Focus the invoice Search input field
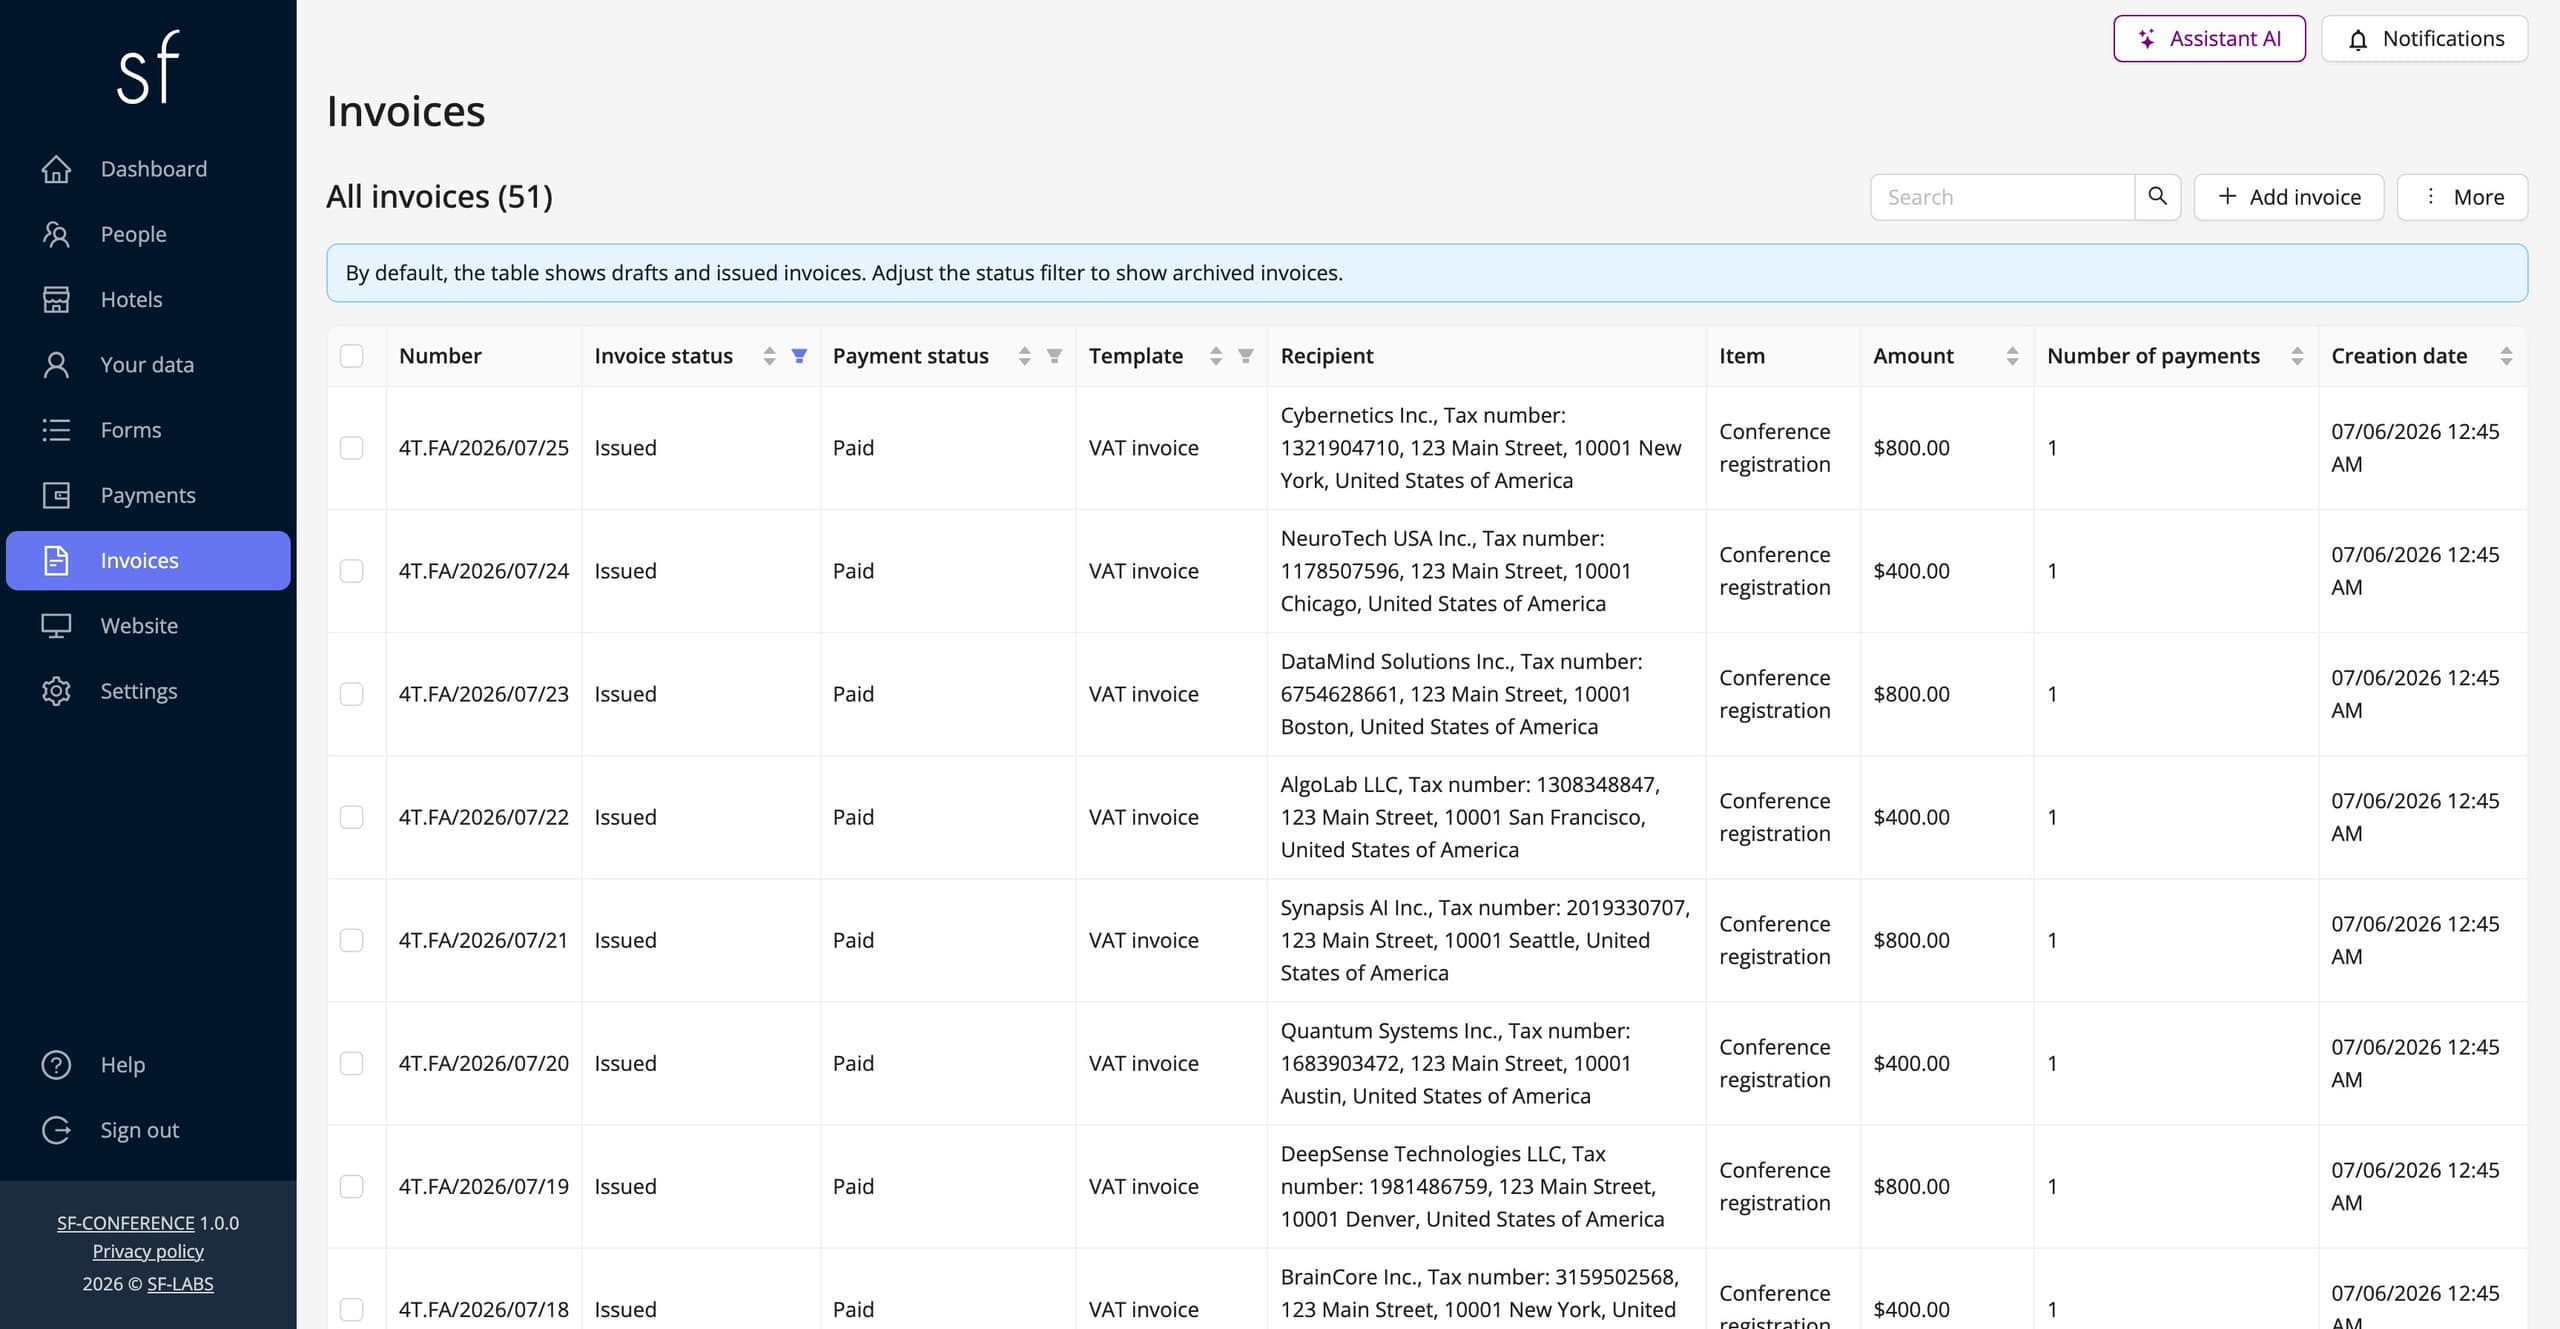The height and width of the screenshot is (1329, 2560). [x=2002, y=197]
